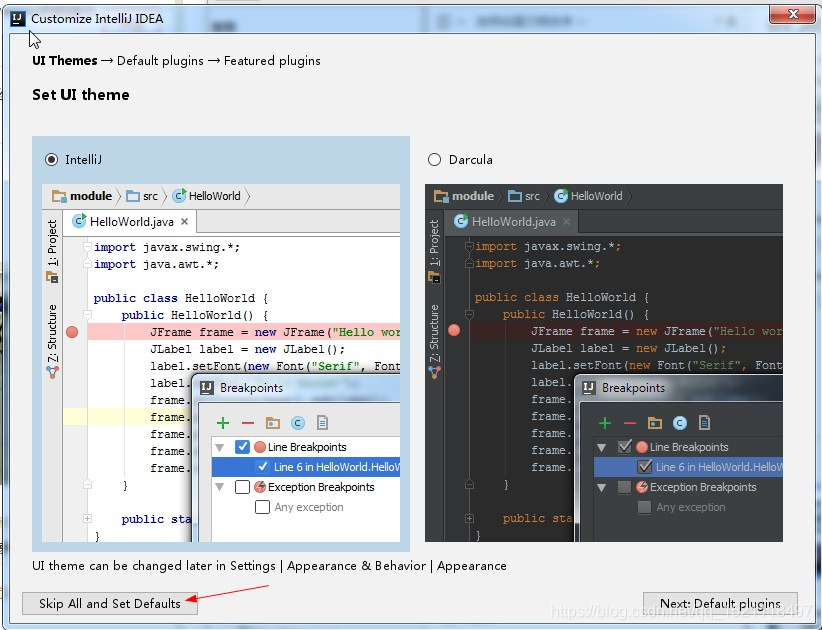Click document icon in light Breakpoints preview

click(x=322, y=422)
